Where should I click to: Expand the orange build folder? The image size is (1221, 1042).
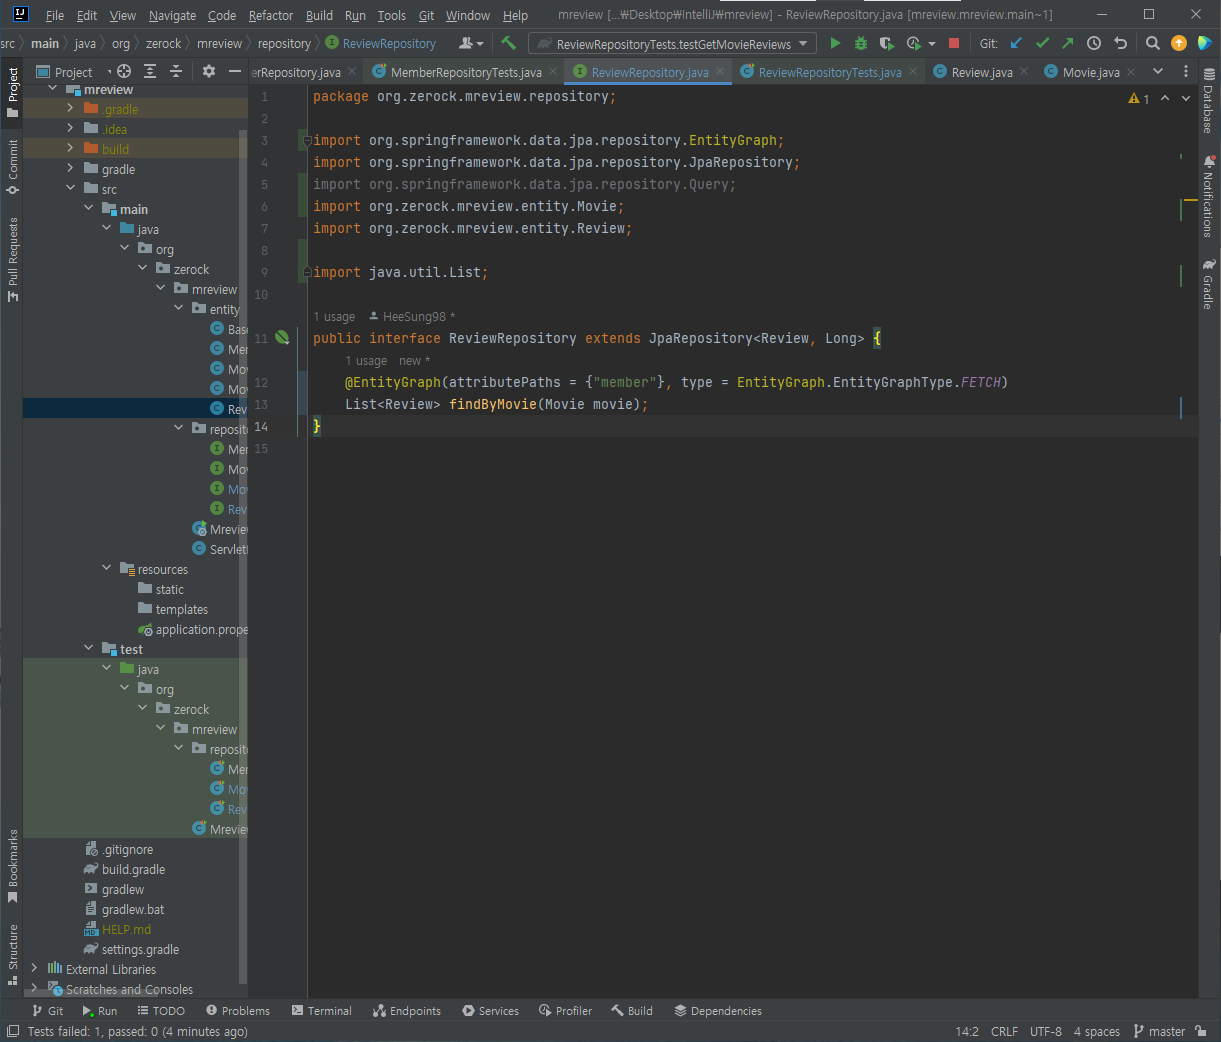coord(70,149)
